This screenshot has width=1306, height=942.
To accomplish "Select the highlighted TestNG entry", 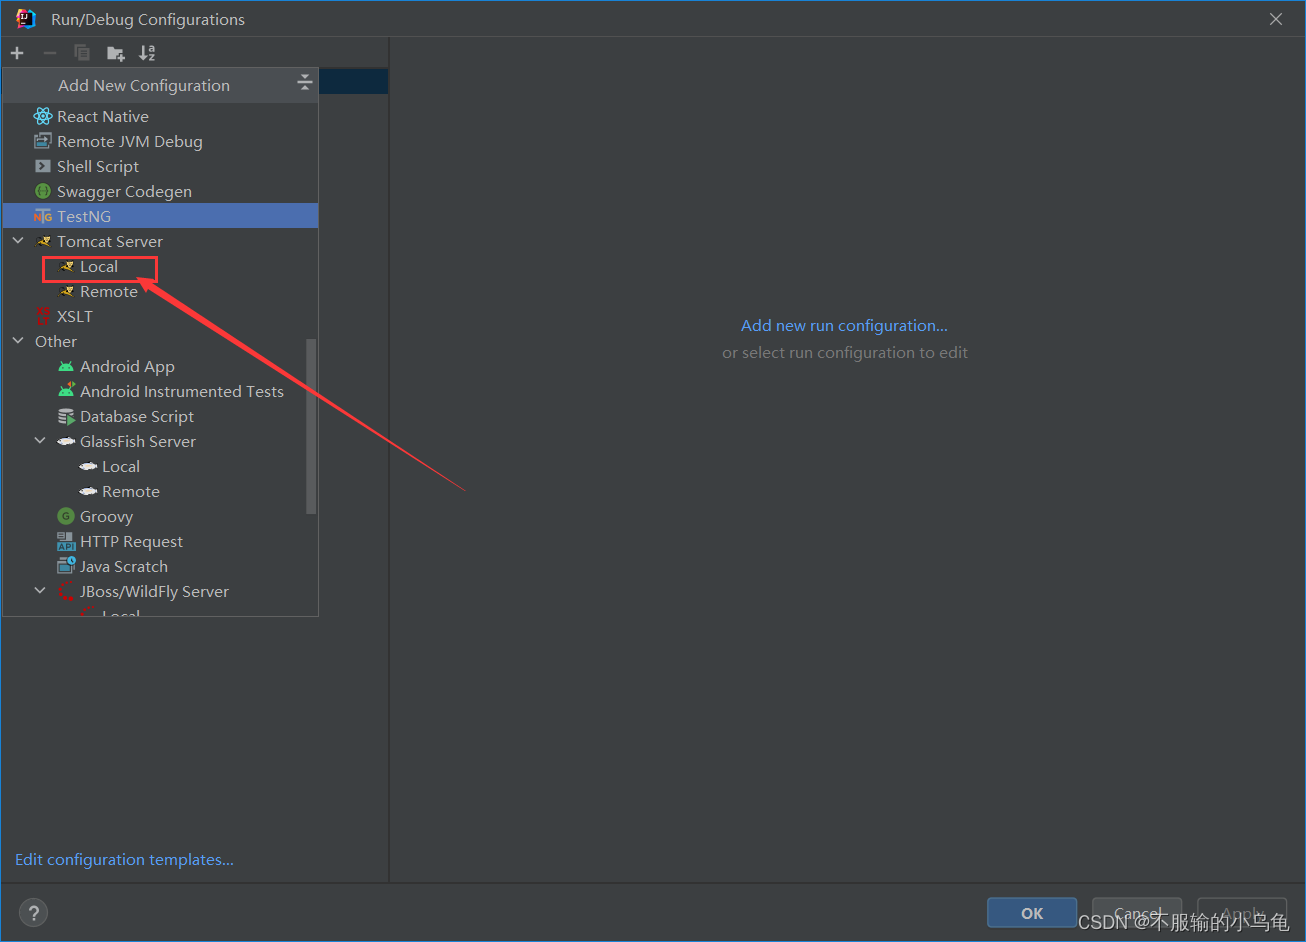I will (x=160, y=216).
